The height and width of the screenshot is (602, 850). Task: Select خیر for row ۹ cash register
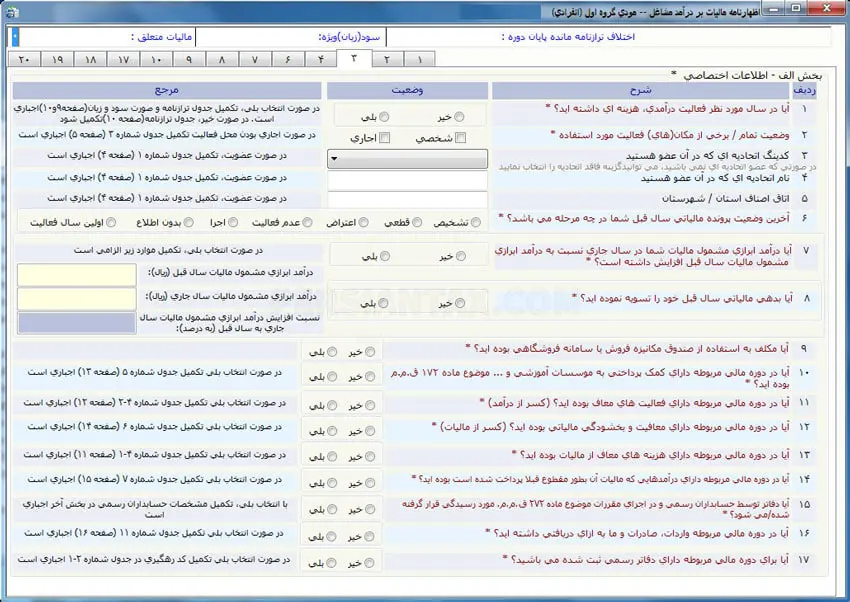coord(370,352)
